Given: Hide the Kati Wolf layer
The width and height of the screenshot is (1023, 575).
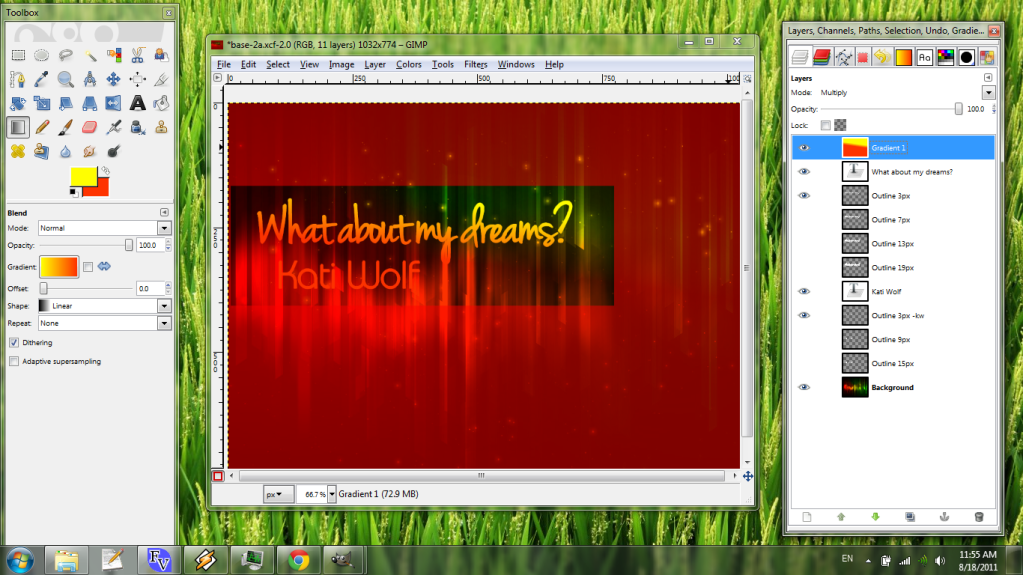Looking at the screenshot, I should [804, 292].
